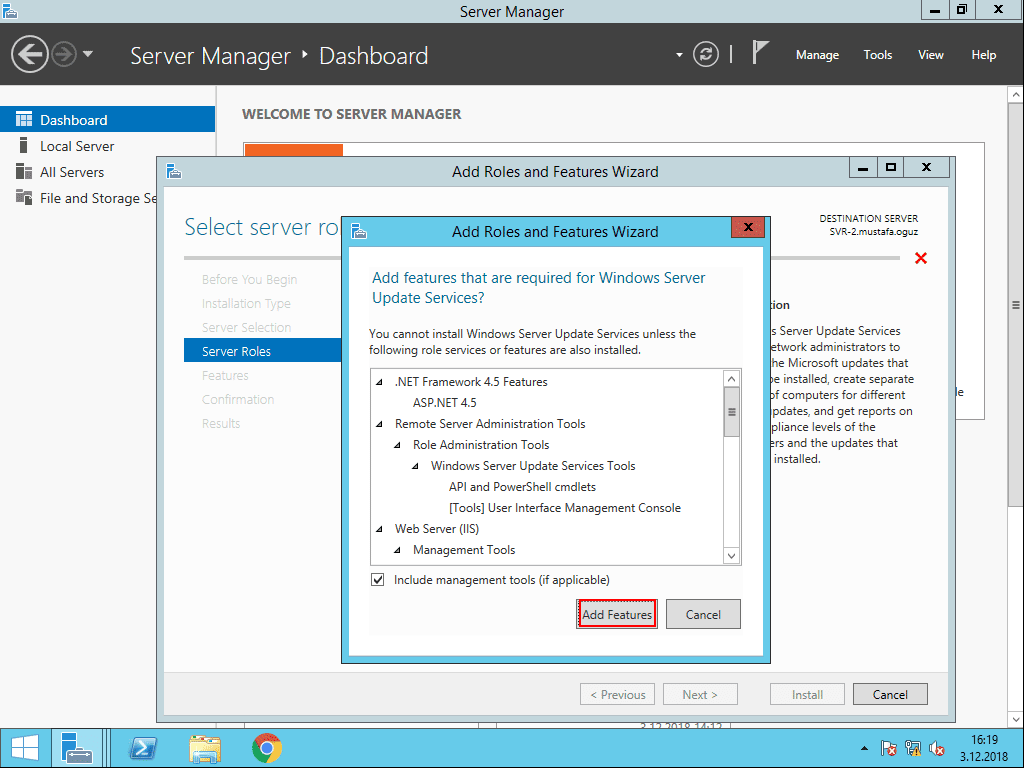Click Add Features button

tap(616, 614)
